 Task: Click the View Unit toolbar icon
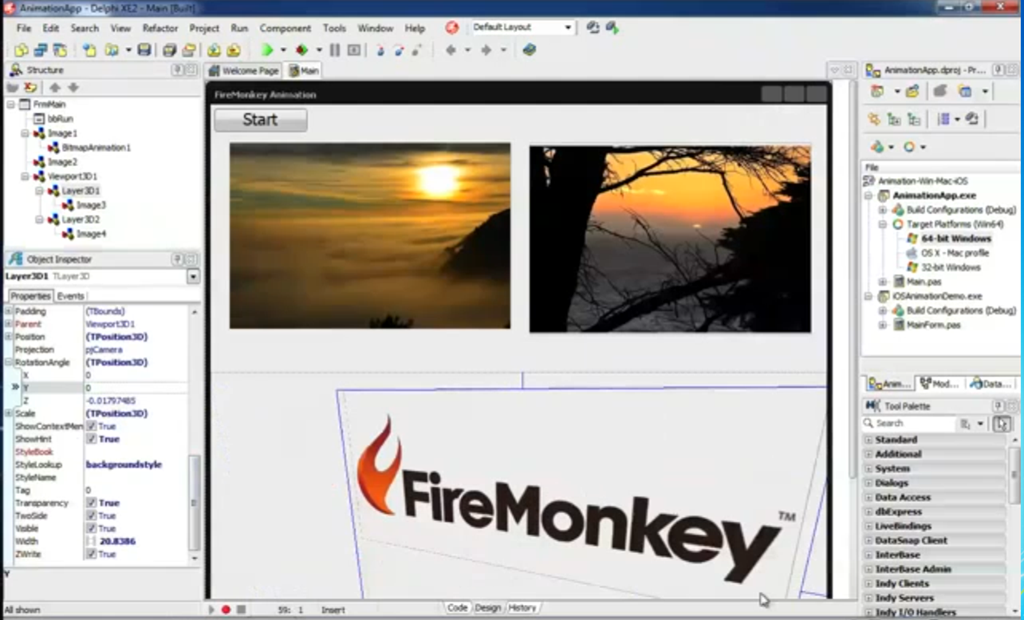(x=22, y=50)
